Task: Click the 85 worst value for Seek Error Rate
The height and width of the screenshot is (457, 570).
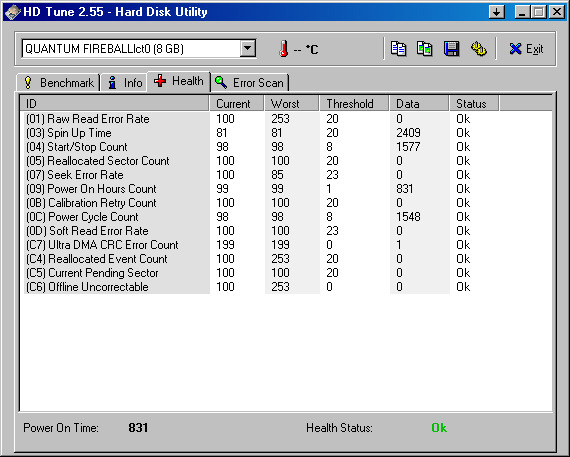Action: click(x=277, y=175)
